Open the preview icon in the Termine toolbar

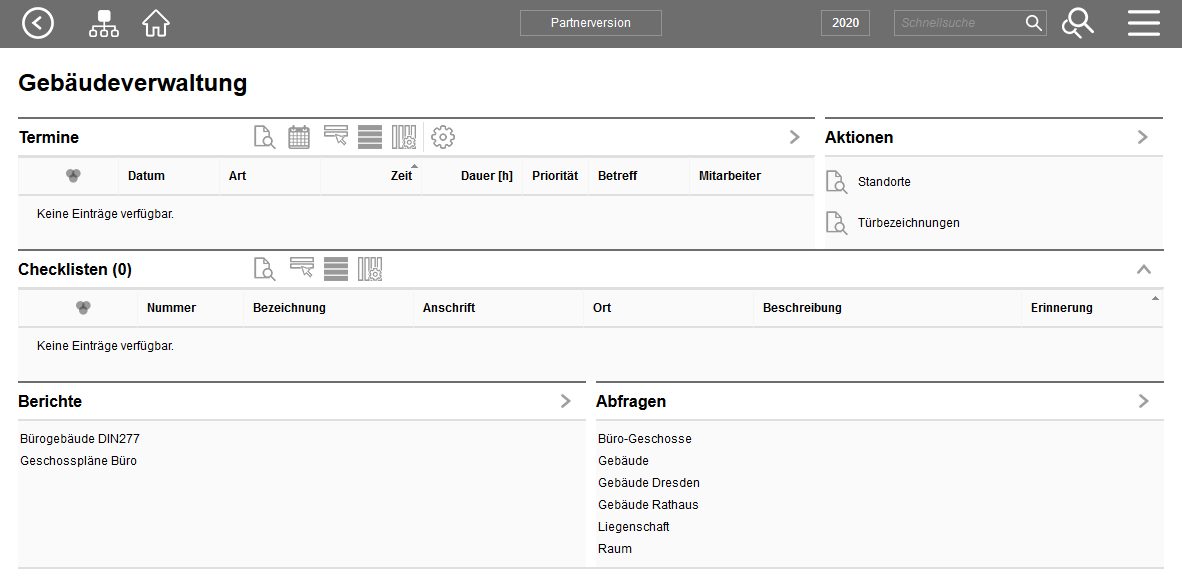coord(264,137)
